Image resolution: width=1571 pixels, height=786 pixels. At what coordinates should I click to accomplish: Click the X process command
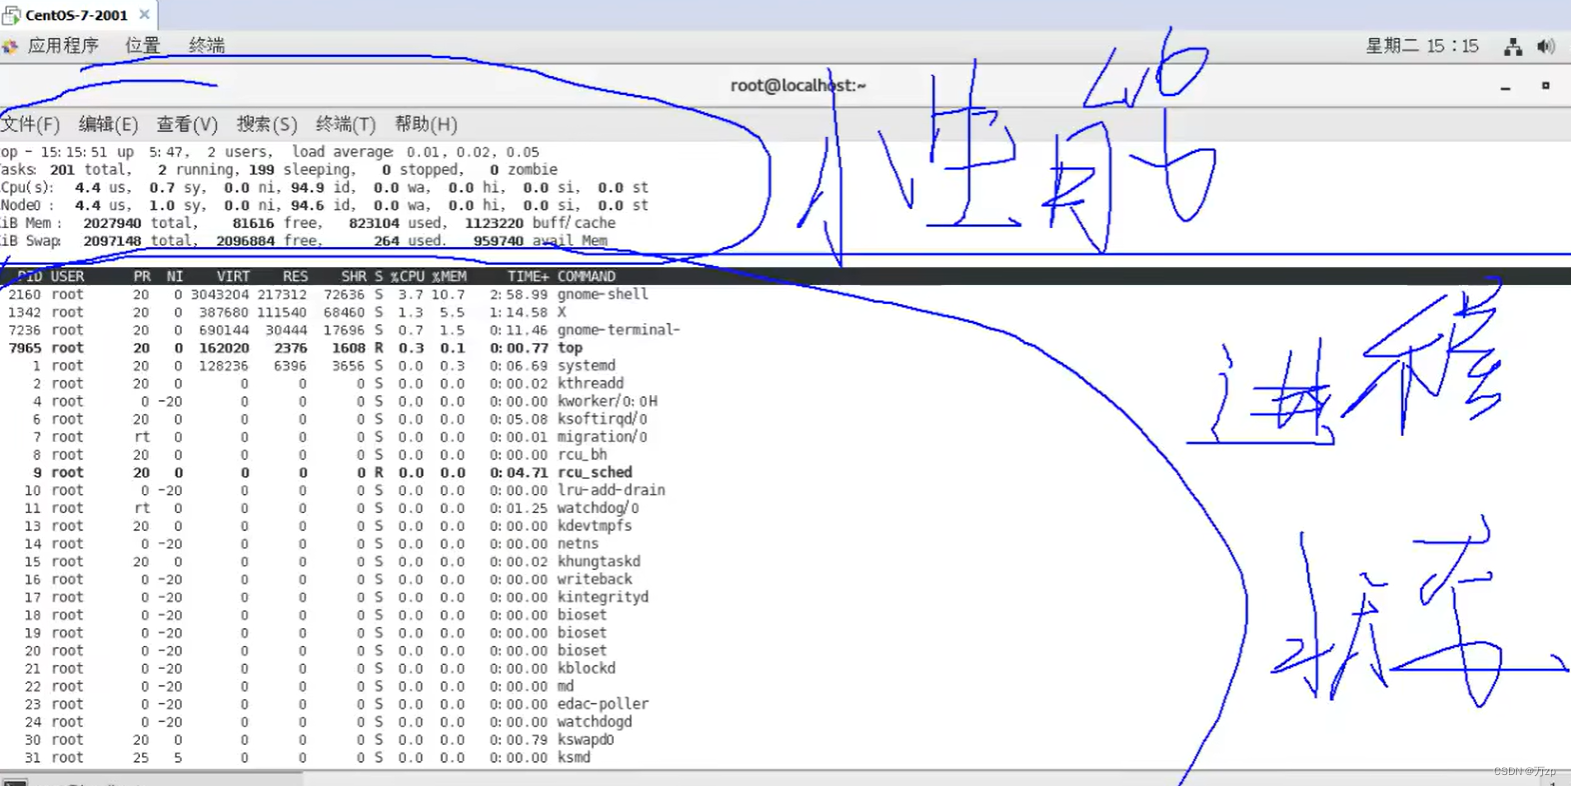coord(562,312)
